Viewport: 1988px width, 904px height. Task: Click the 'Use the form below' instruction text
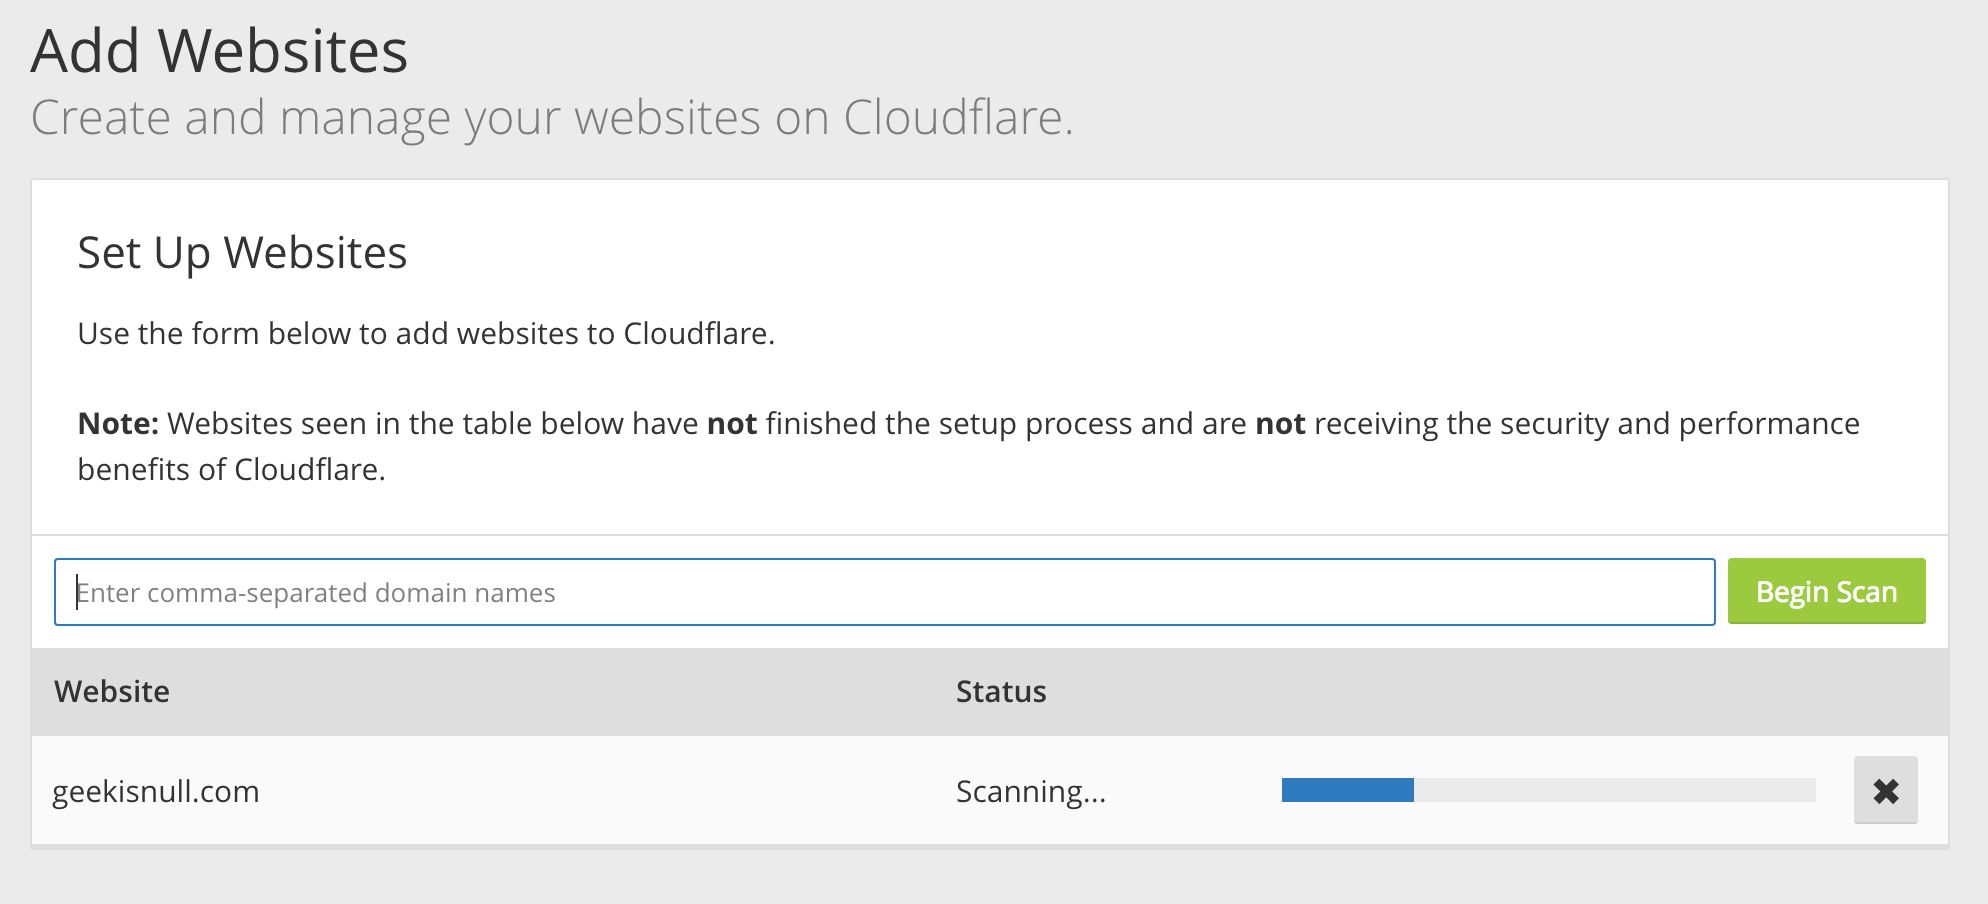[x=426, y=333]
